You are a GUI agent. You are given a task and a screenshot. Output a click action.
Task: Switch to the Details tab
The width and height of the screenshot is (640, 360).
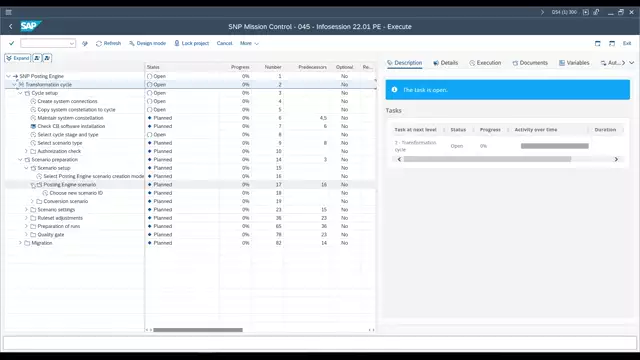tap(445, 63)
